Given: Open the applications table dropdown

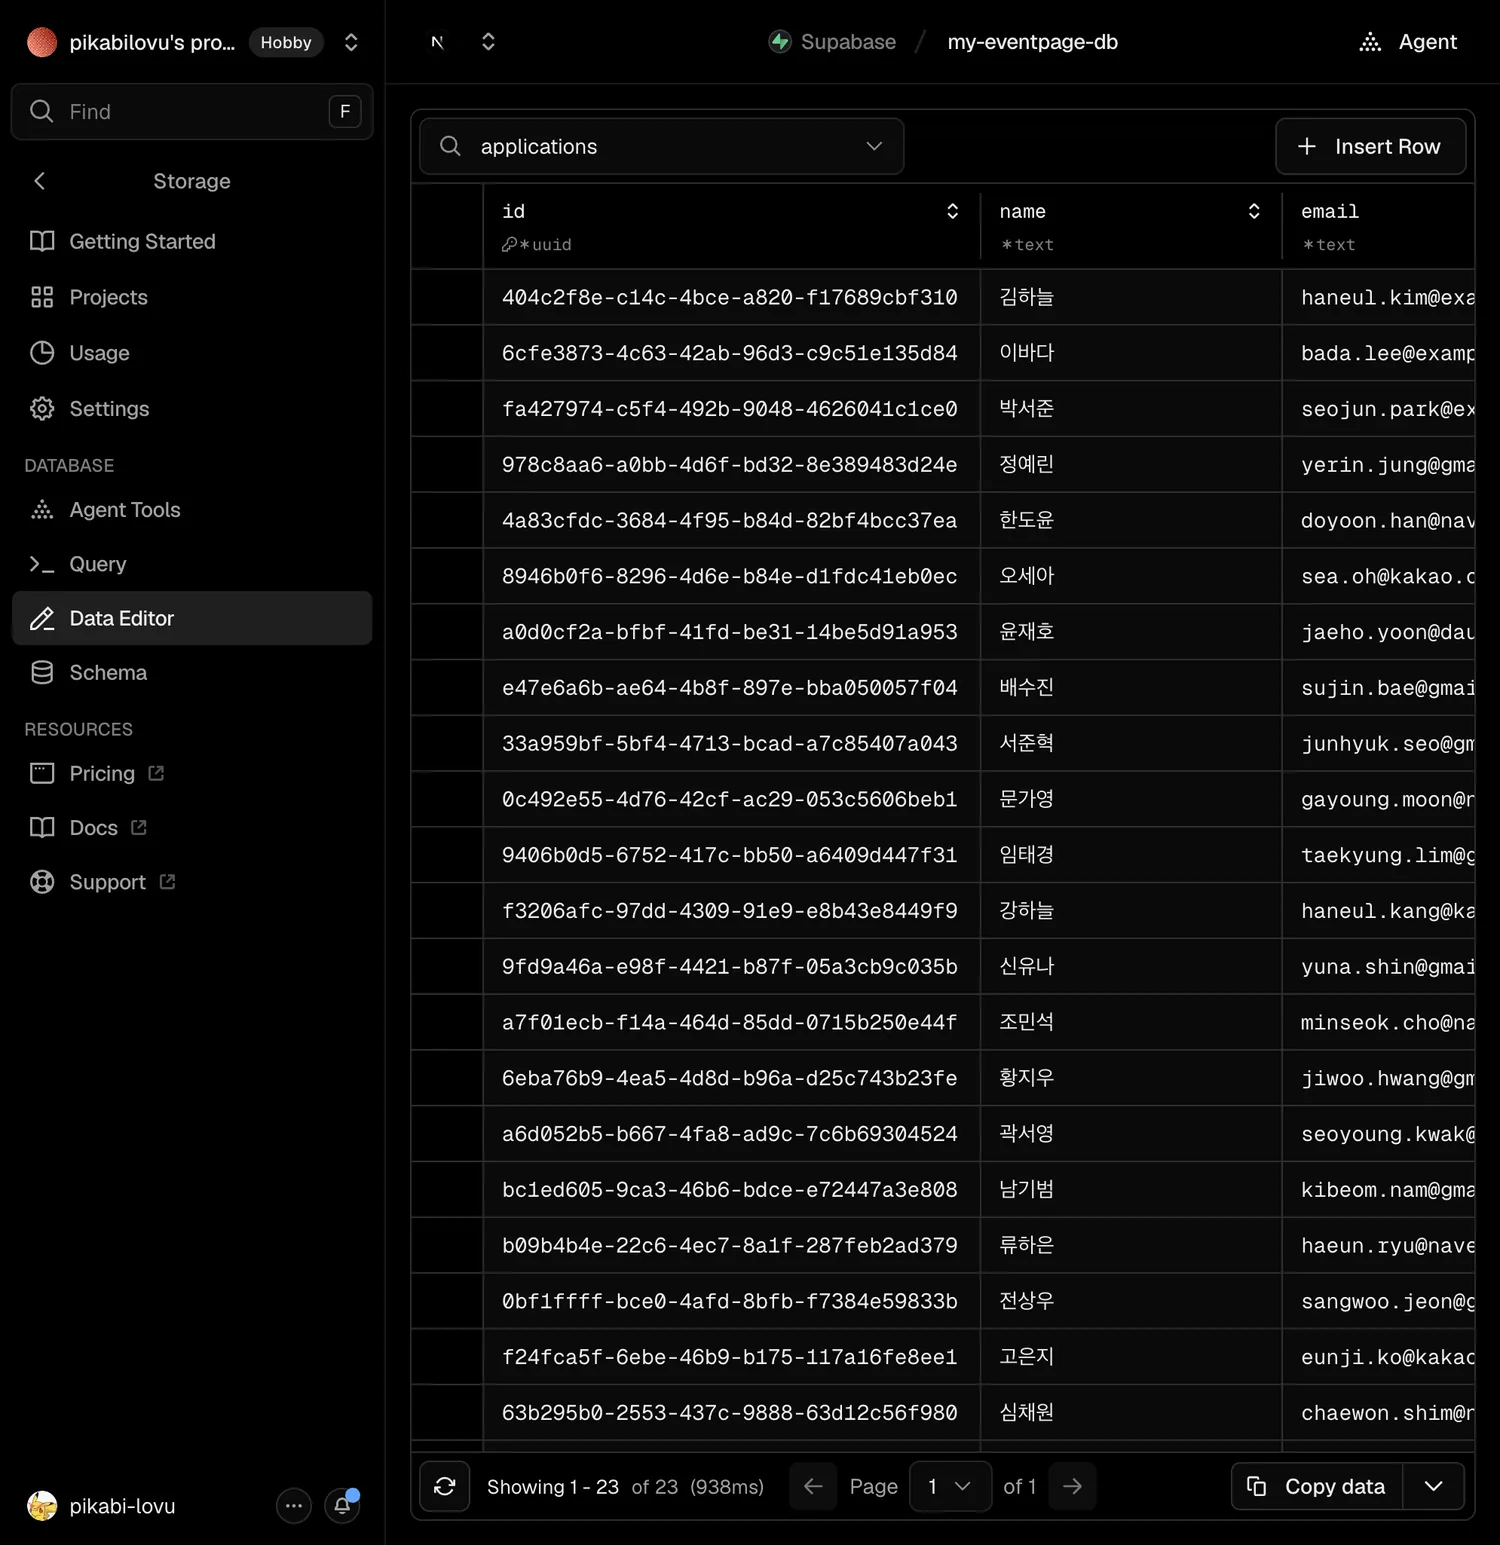Looking at the screenshot, I should click(x=662, y=146).
